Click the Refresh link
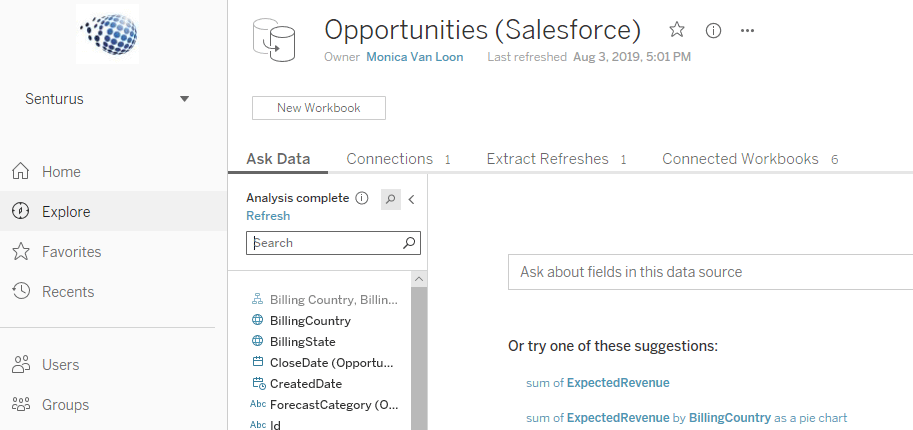 tap(268, 216)
